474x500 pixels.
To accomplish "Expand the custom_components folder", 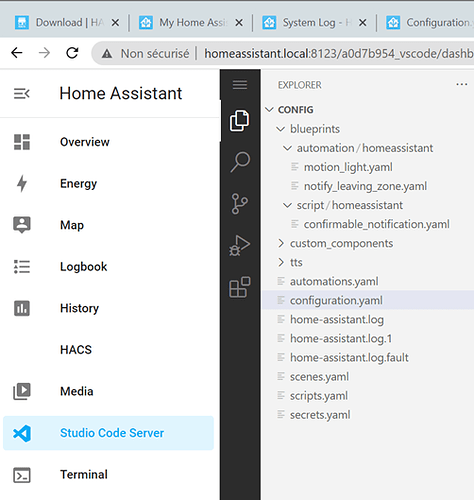I will pyautogui.click(x=335, y=243).
